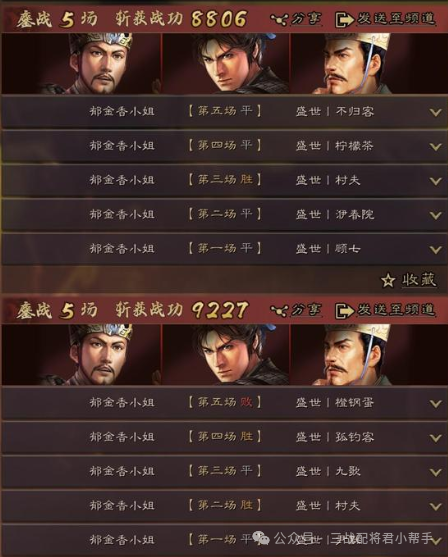This screenshot has height=557, width=448.
Task: Click the send-to-channel arrow icon in top report
Action: point(344,20)
